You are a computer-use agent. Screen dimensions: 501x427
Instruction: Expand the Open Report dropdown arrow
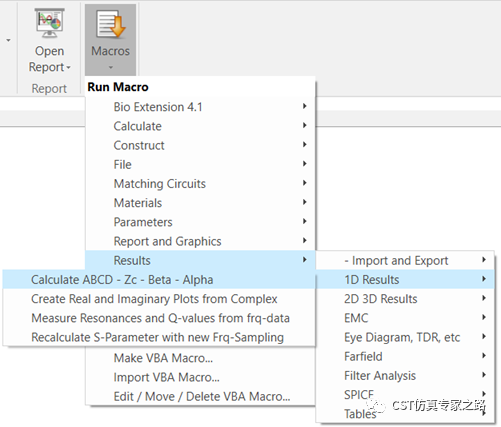[68, 68]
